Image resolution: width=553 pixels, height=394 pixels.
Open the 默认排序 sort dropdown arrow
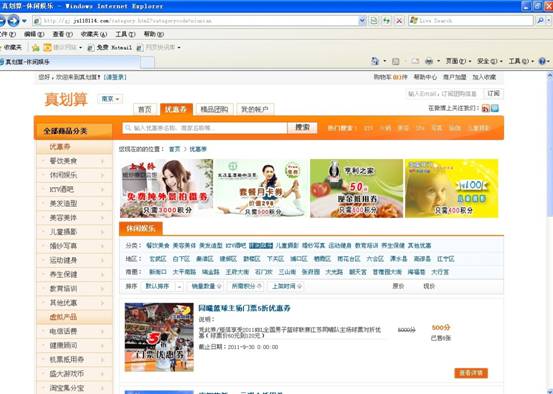[179, 287]
